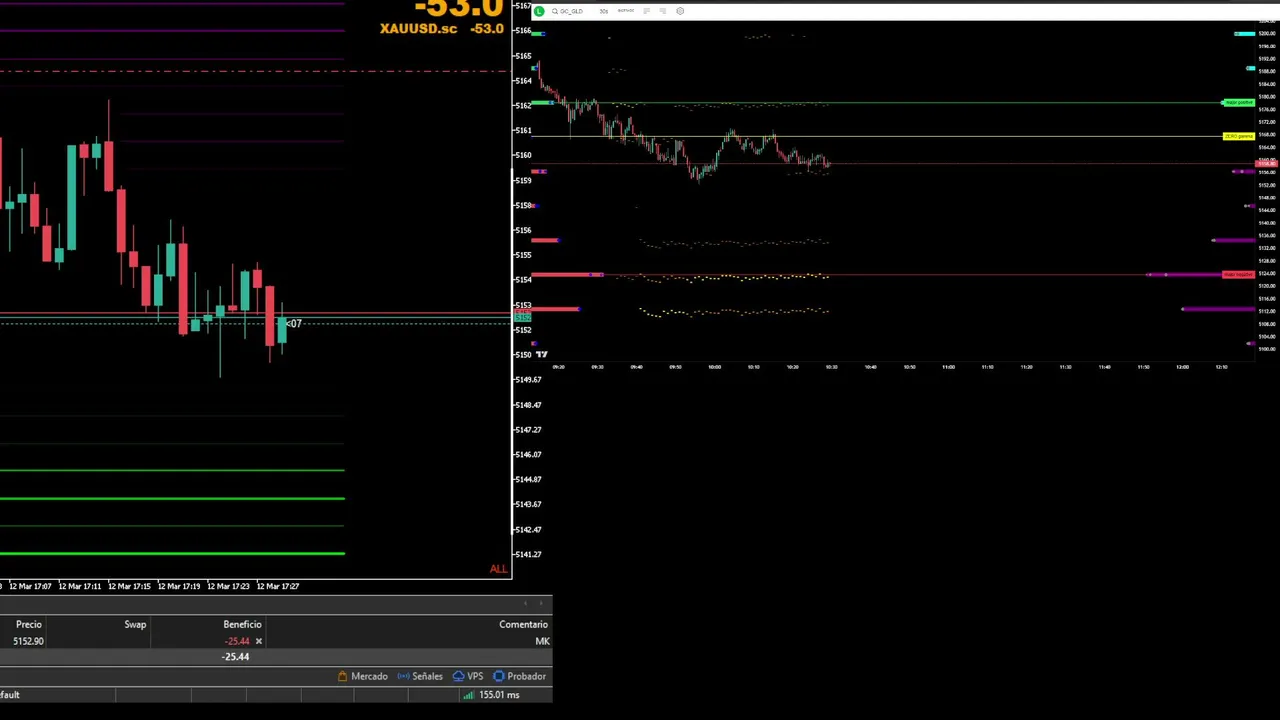Open the 30s timeframe selector
The width and height of the screenshot is (1280, 720).
point(603,11)
